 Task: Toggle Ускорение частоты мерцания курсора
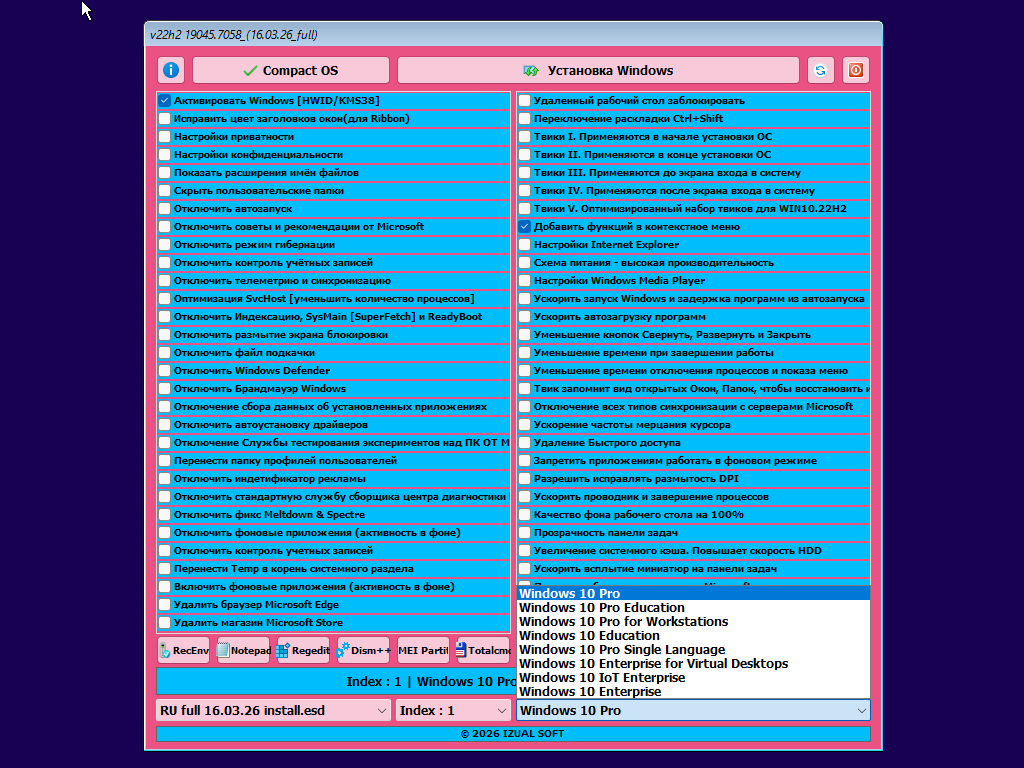click(x=524, y=424)
